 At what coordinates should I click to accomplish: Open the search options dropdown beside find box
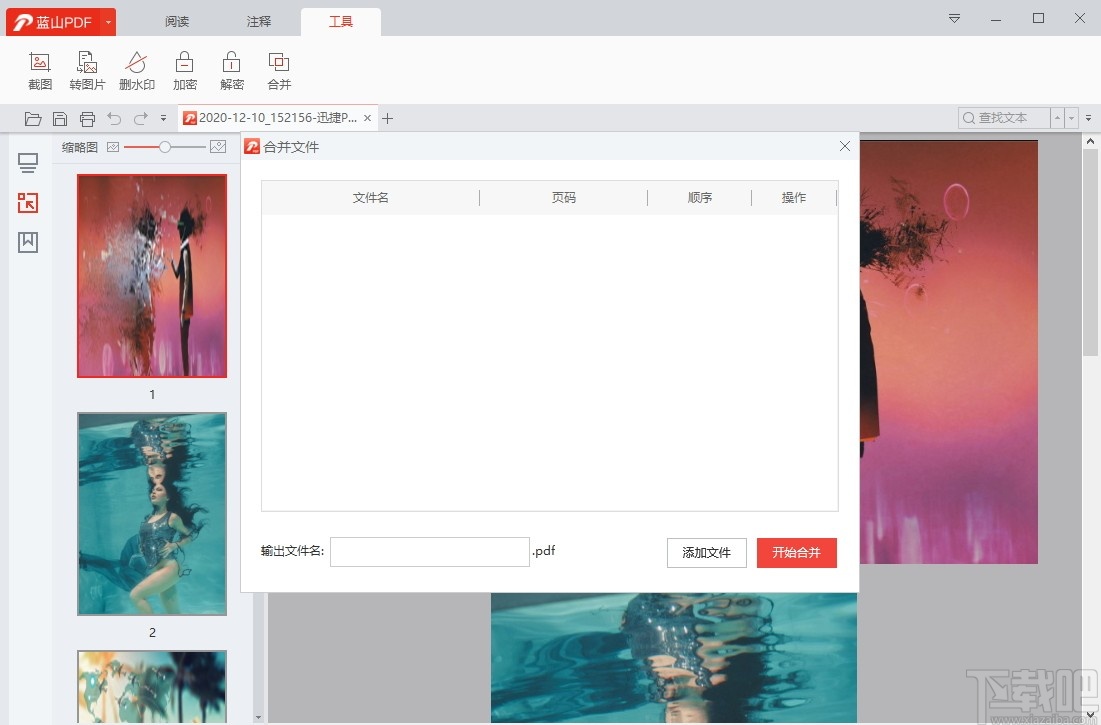1089,118
